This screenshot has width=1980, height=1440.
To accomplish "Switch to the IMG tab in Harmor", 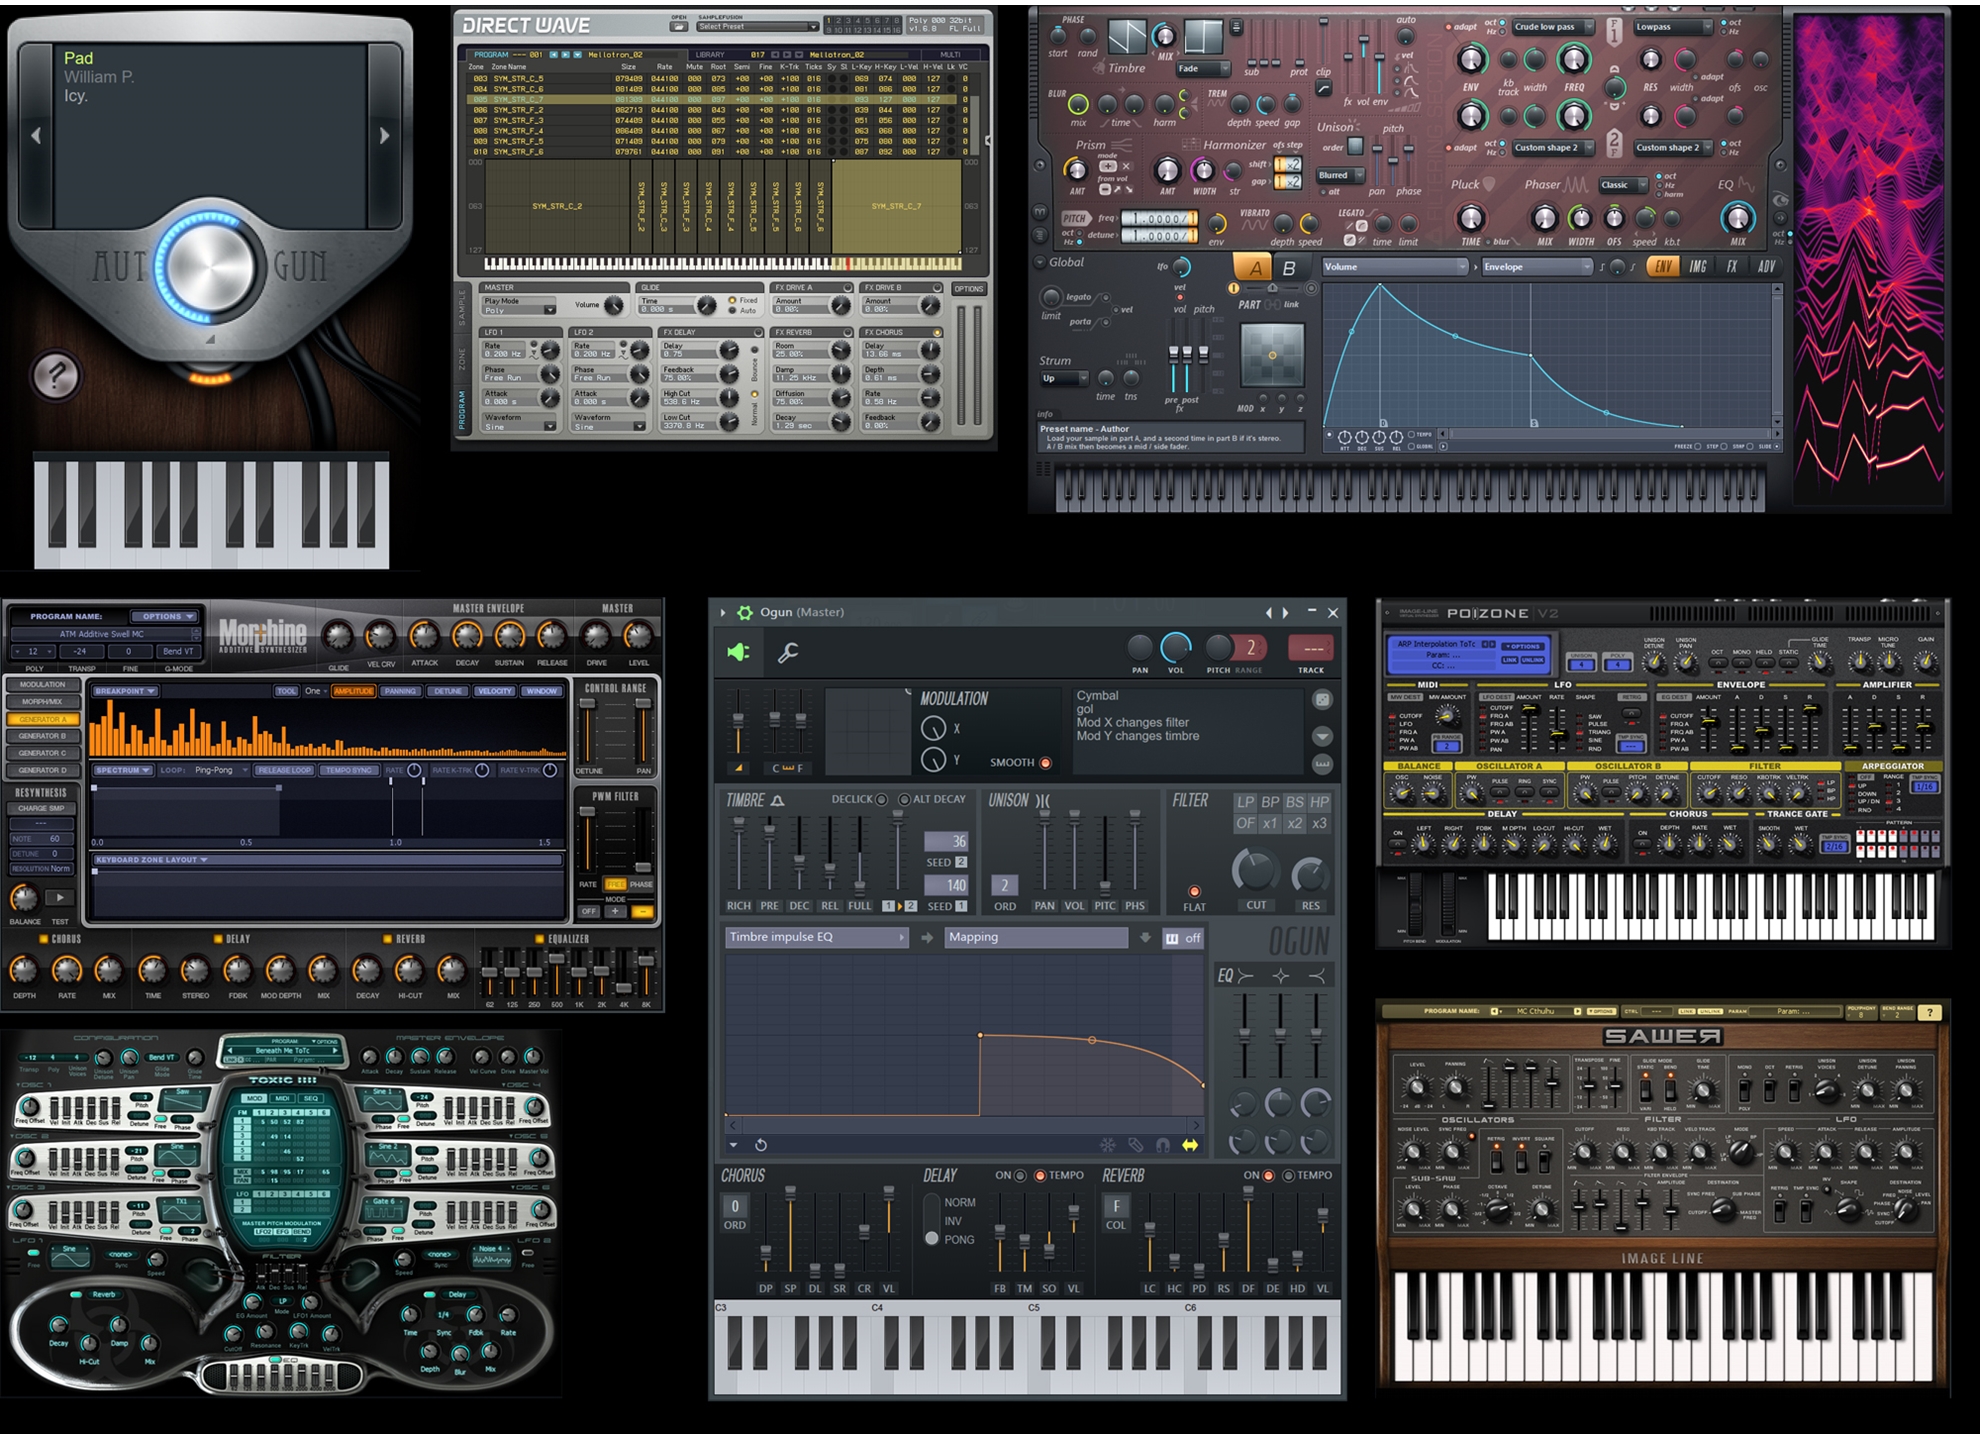I will click(1698, 267).
